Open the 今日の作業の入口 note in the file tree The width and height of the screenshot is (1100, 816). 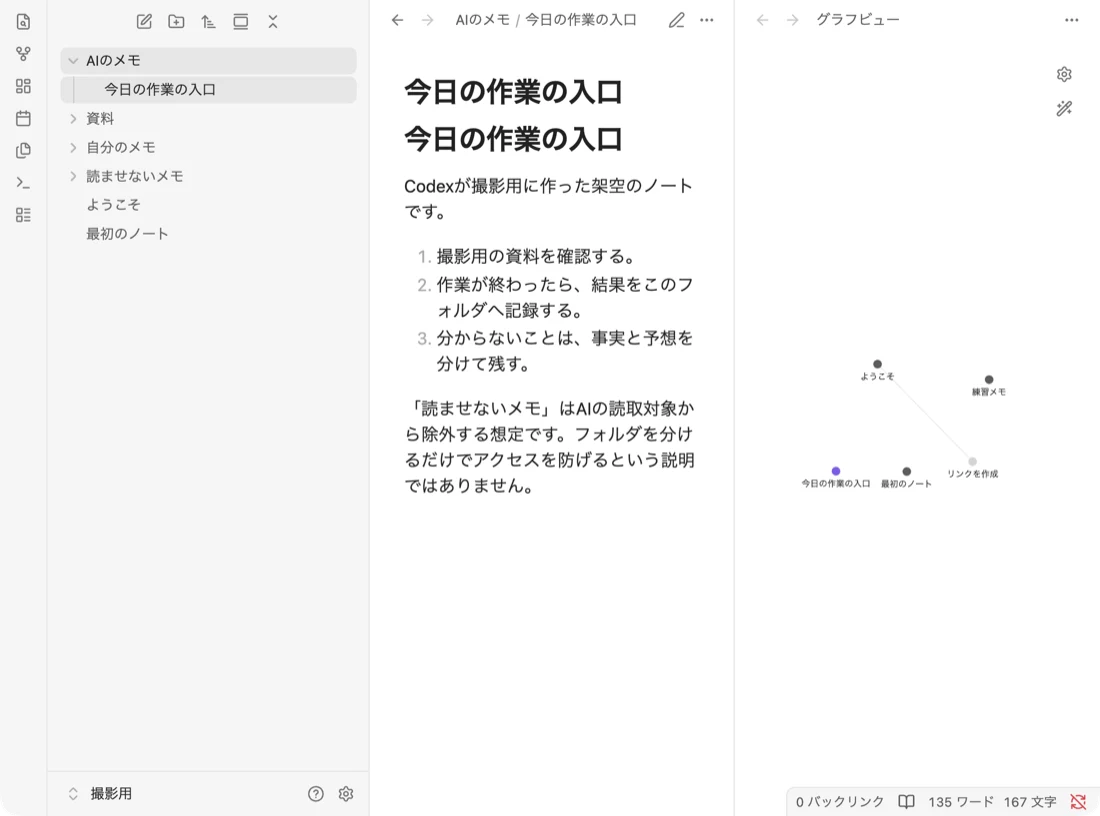(208, 90)
